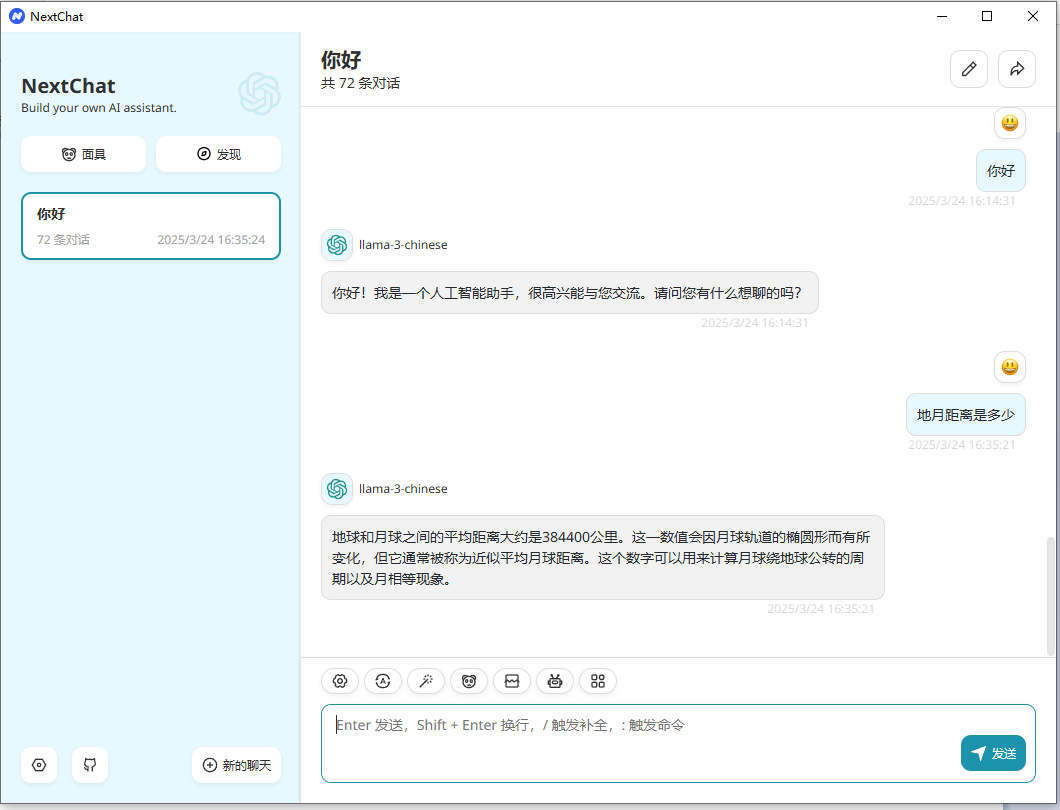
Task: Open the GitHub link icon in sidebar
Action: click(x=90, y=765)
